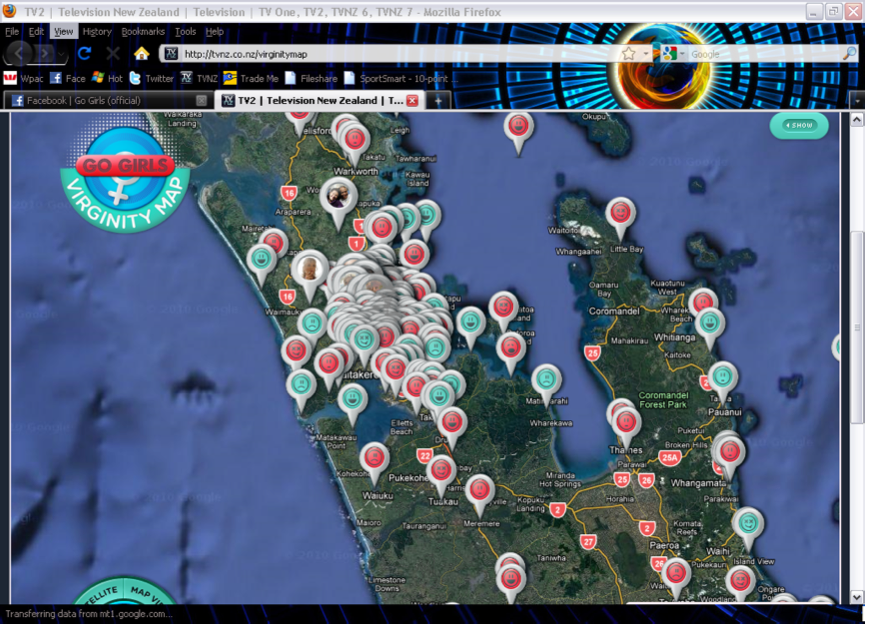Bookmark page with the star icon
The image size is (870, 628).
pos(629,54)
